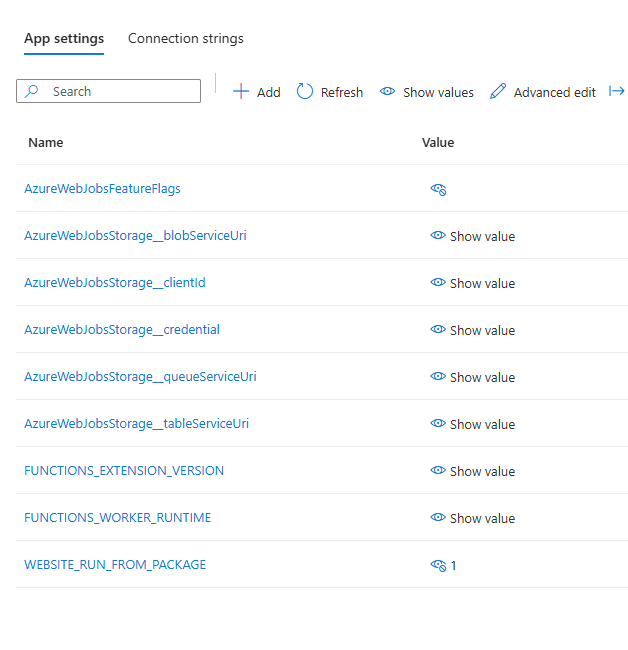The height and width of the screenshot is (650, 628).
Task: Show value for AzureWebJobsStorage__blobServiceUri
Action: click(473, 236)
